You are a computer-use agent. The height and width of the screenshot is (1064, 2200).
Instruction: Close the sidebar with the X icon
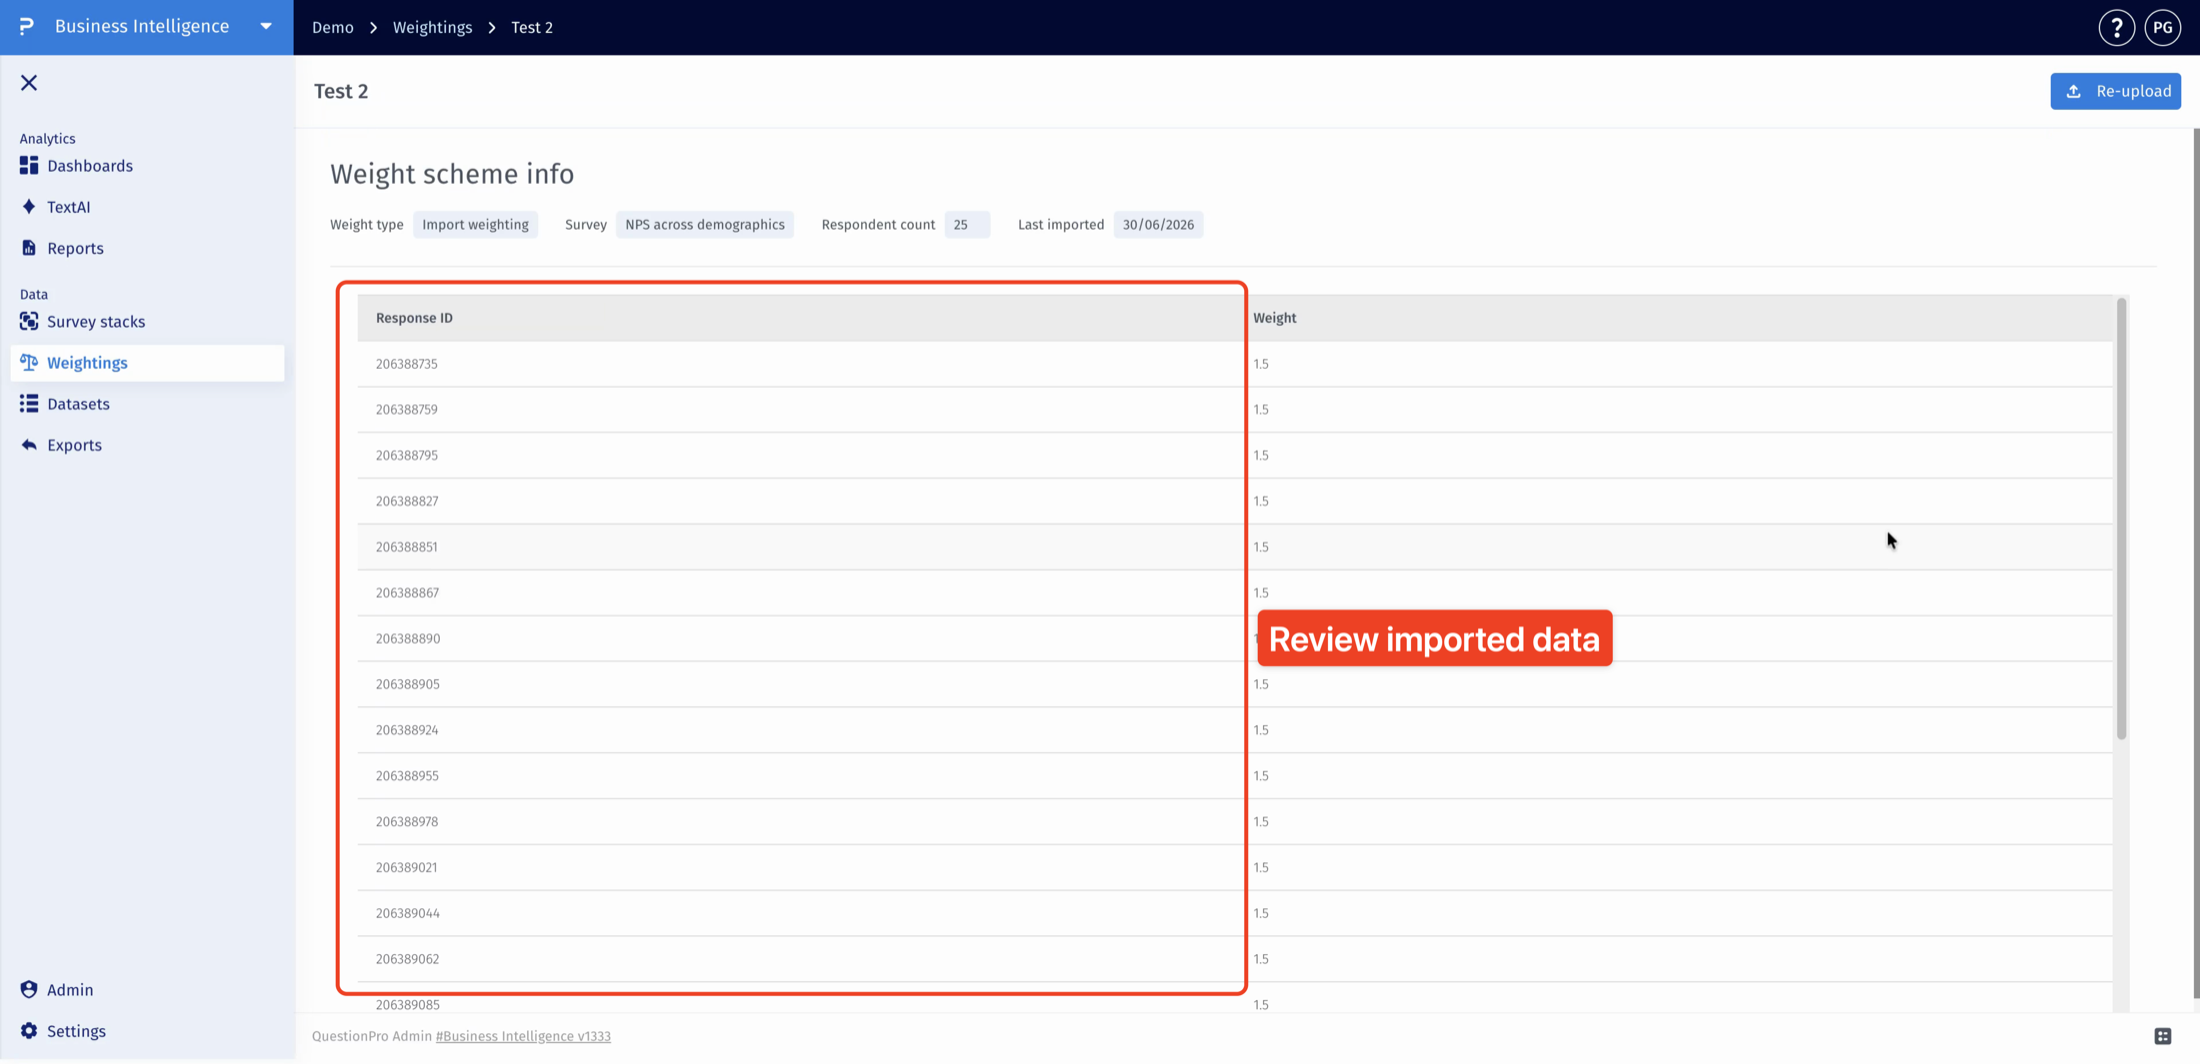(x=29, y=83)
